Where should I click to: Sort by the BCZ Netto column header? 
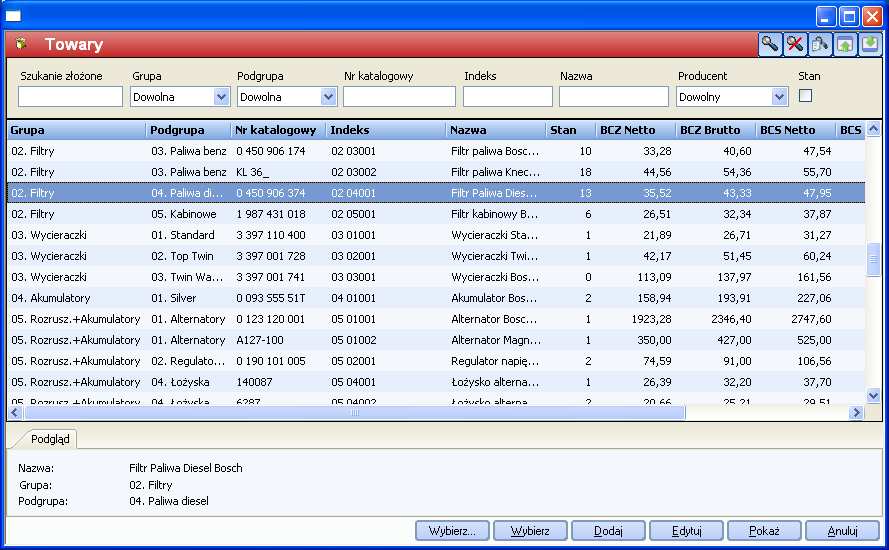pos(636,130)
